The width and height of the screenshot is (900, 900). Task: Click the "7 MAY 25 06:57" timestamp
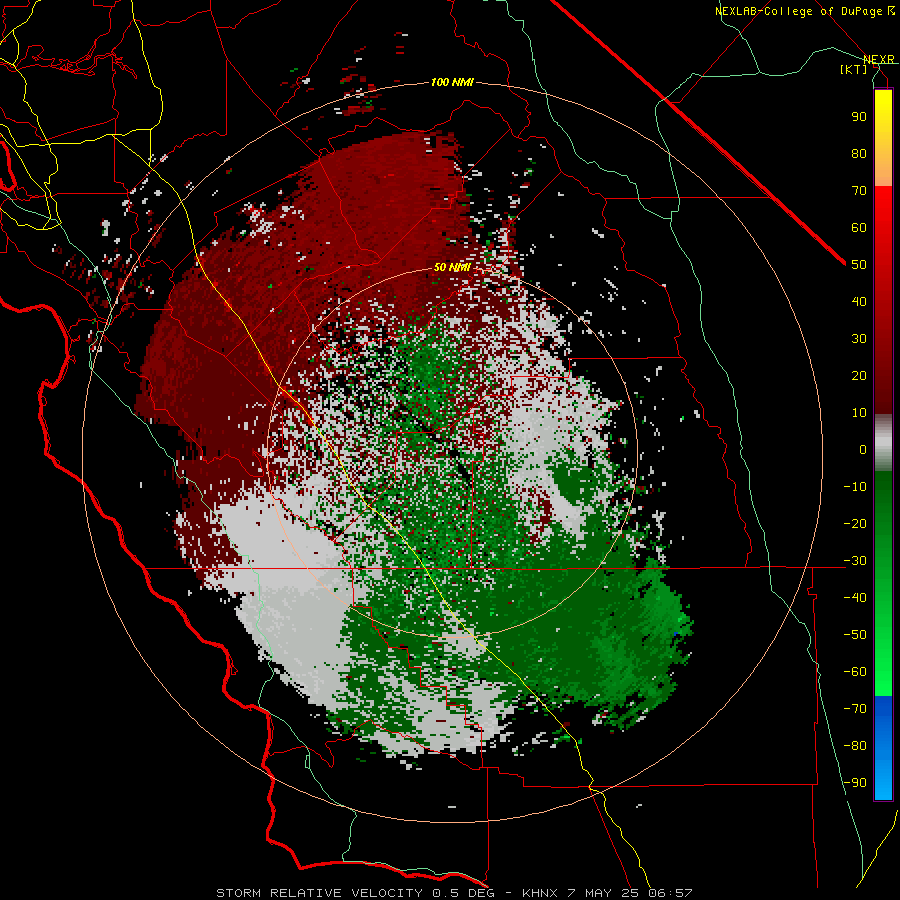pos(630,893)
